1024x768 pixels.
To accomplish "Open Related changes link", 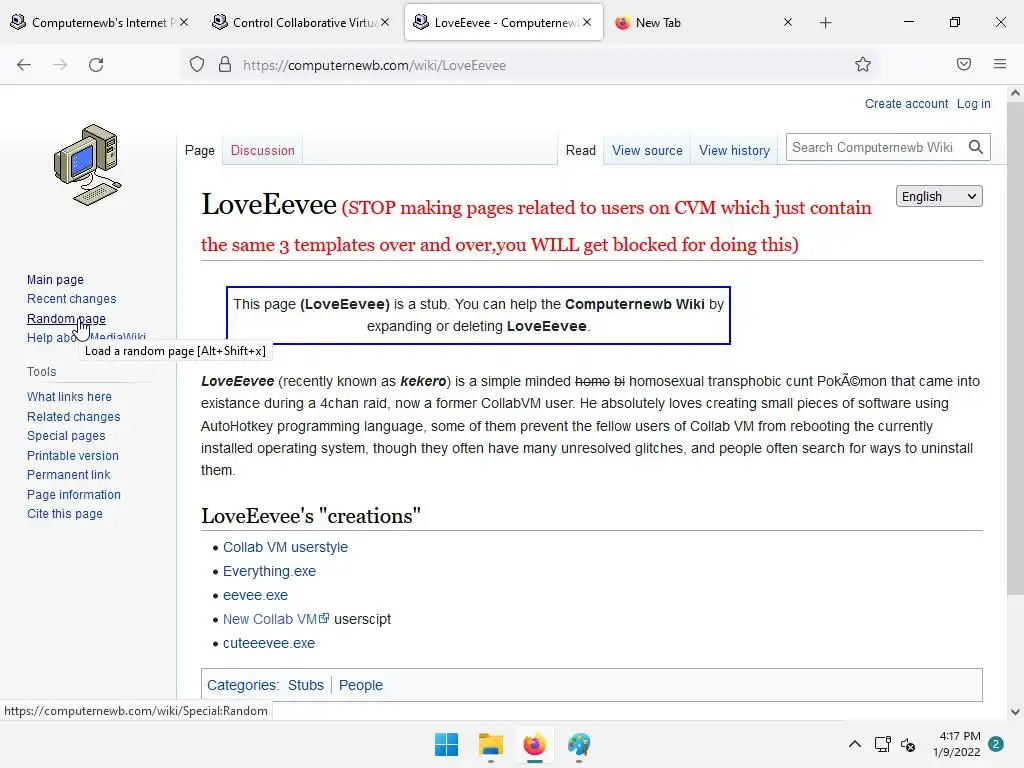I will (74, 417).
